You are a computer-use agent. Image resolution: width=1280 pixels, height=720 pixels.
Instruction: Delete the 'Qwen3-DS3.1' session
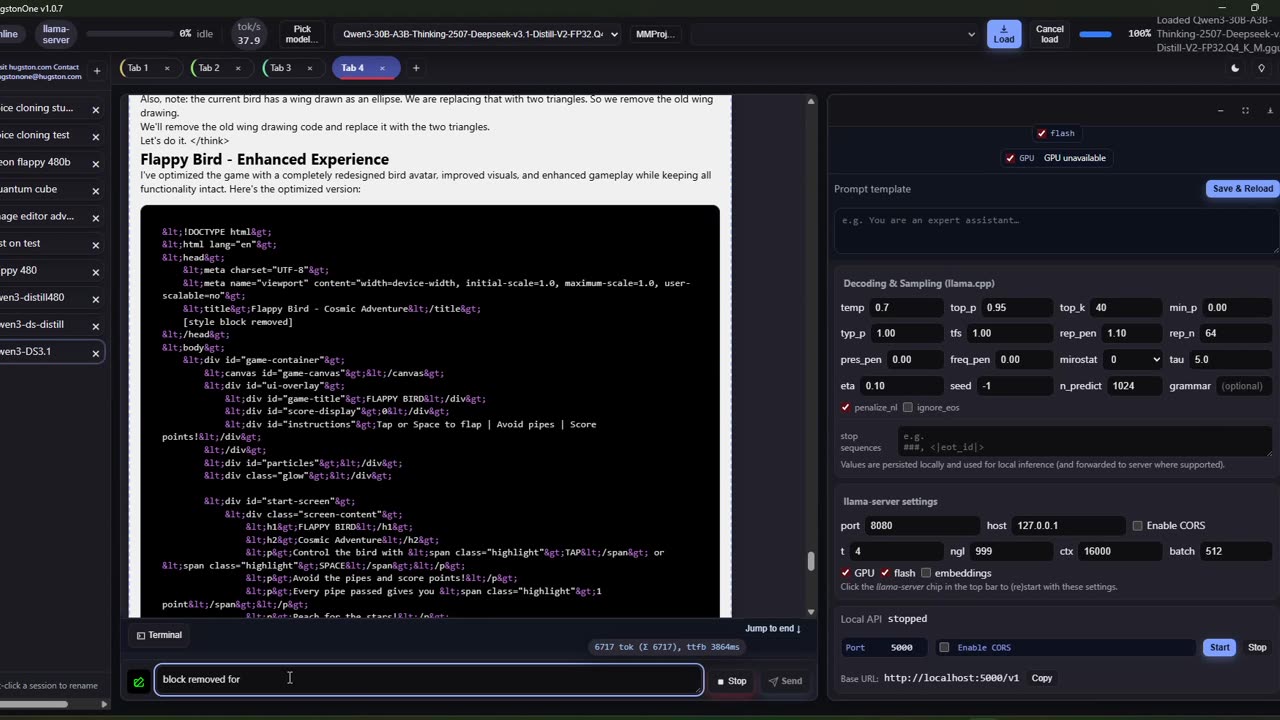pos(96,353)
